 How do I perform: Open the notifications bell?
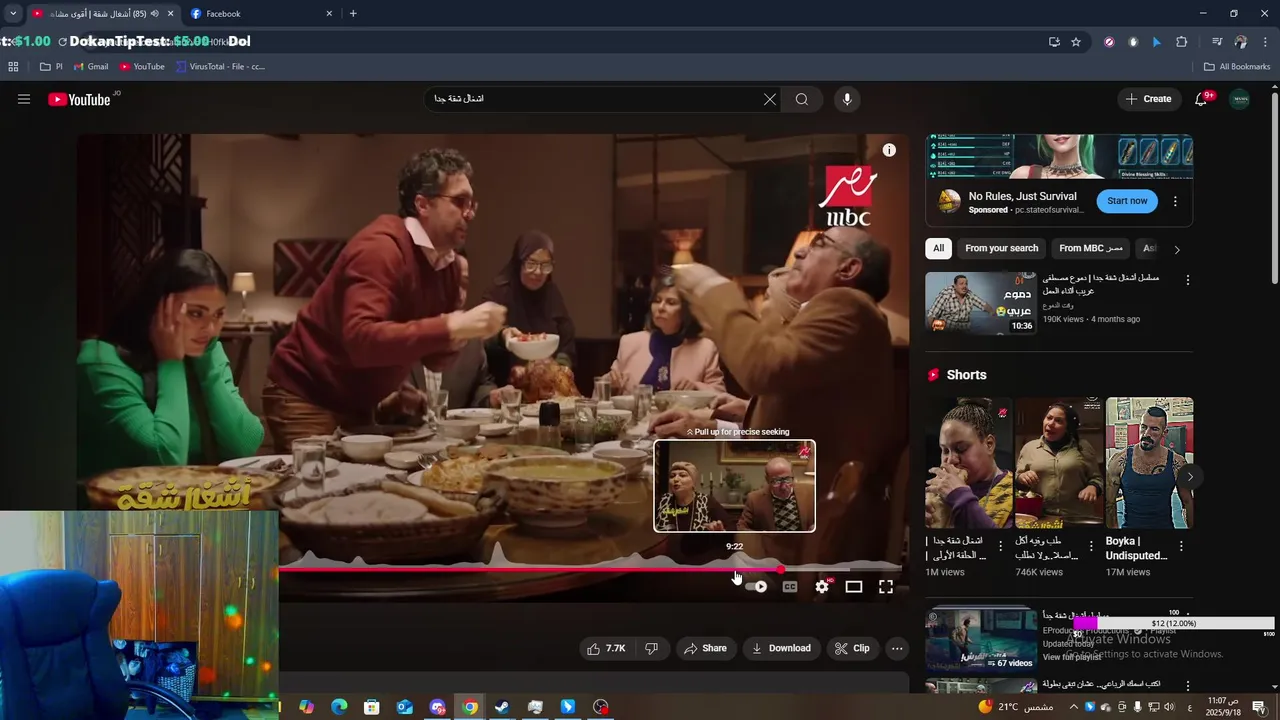pyautogui.click(x=1202, y=99)
